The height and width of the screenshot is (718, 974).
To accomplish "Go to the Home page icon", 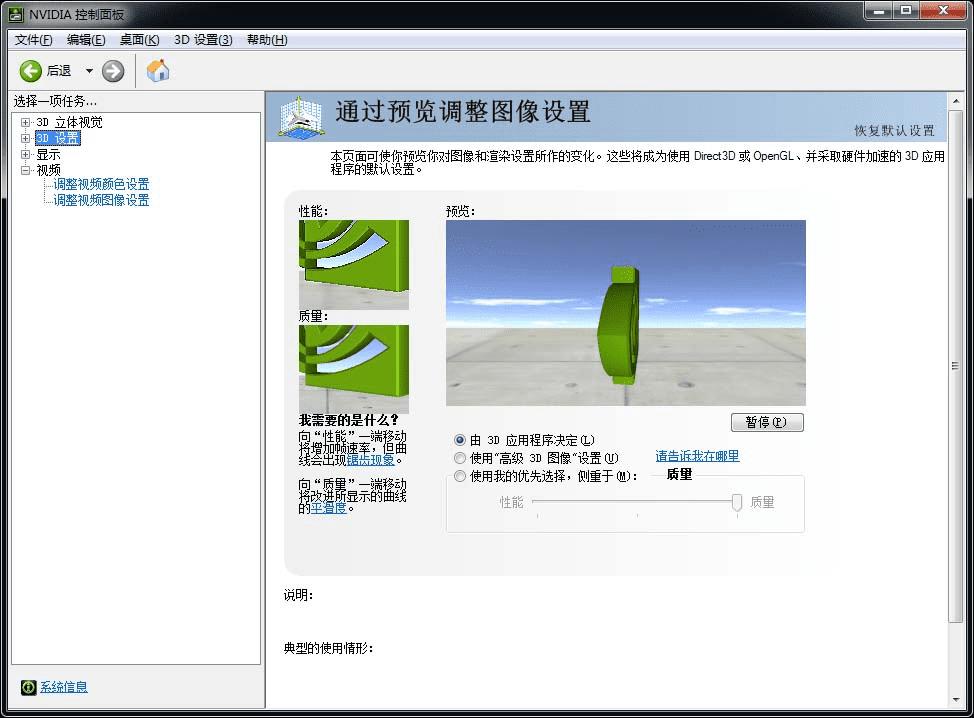I will coord(158,71).
